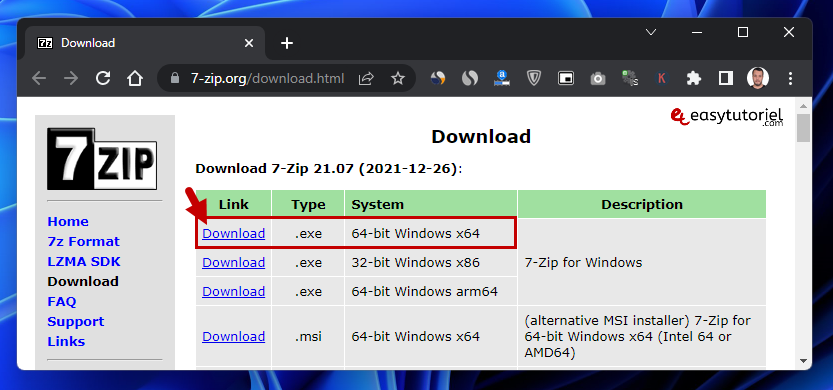Open the Links page
Viewport: 833px width, 390px height.
coord(66,342)
